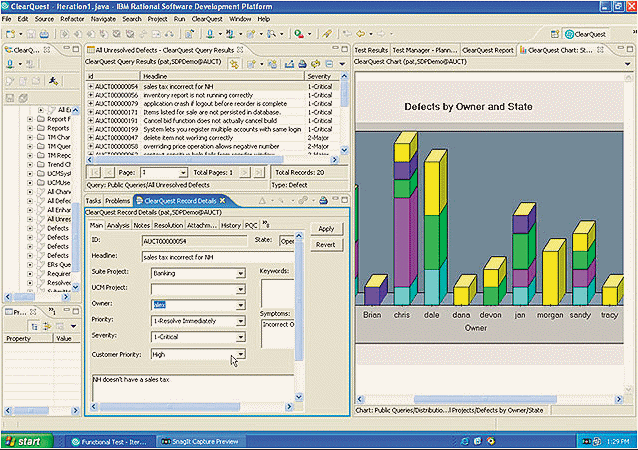Click the search flashlight icon in main toolbar

[x=271, y=34]
